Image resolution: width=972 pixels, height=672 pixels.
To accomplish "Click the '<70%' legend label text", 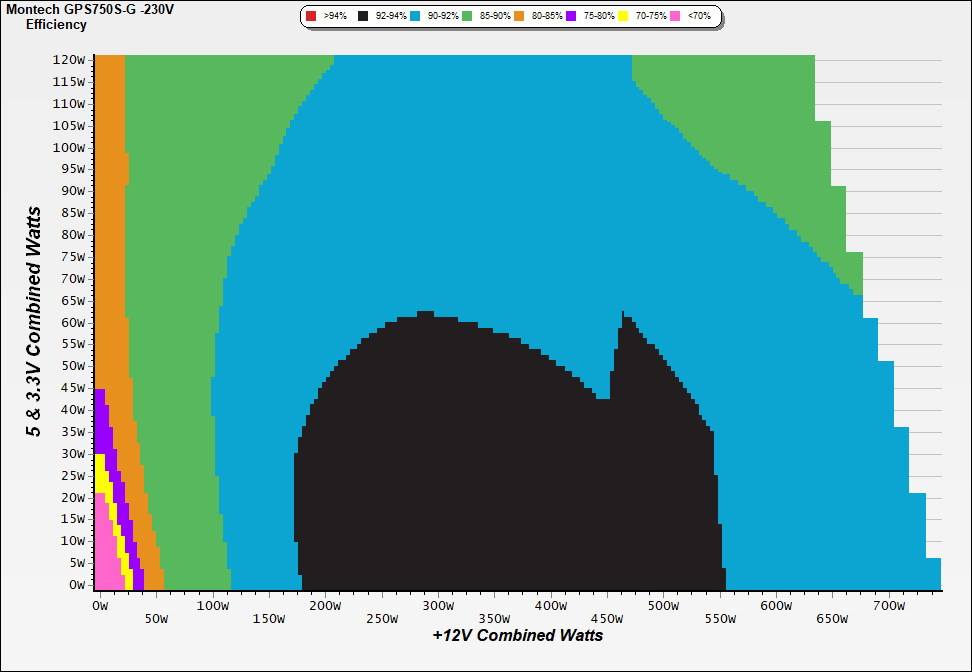I will (698, 17).
